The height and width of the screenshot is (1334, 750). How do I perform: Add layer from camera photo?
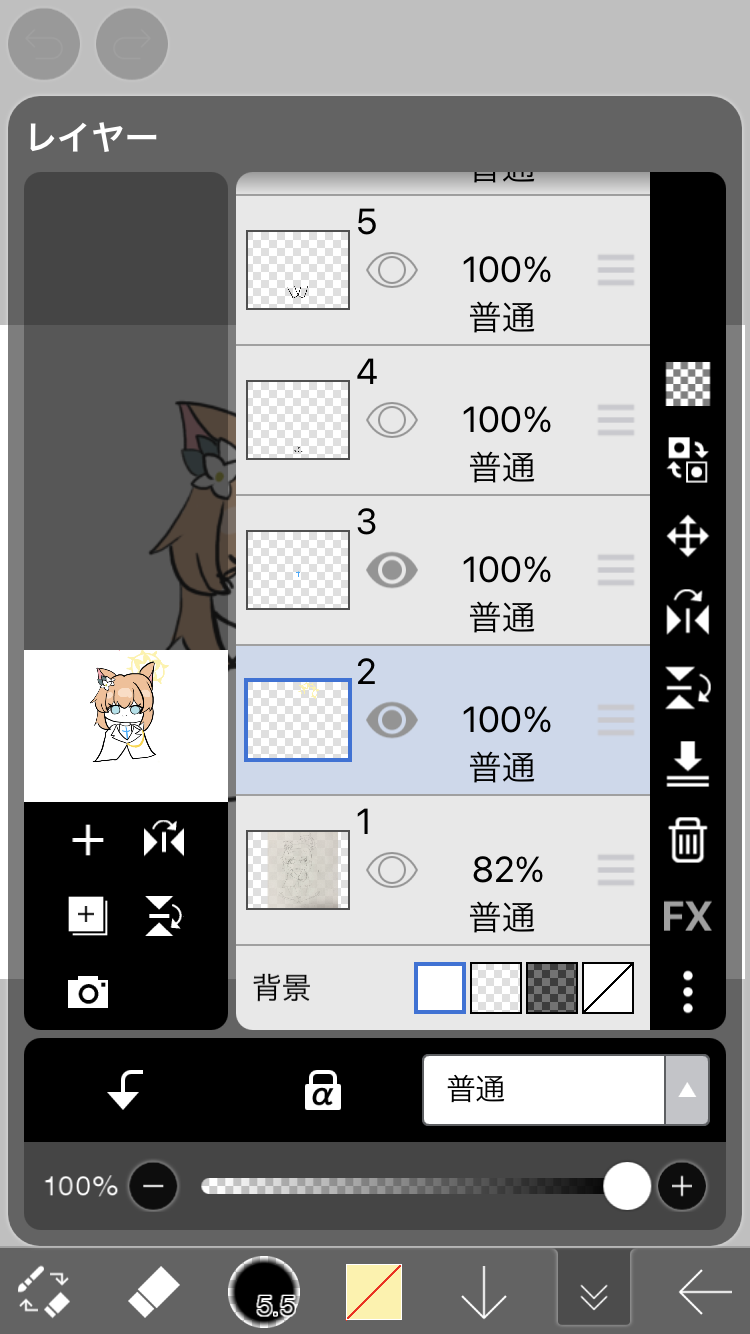click(88, 992)
